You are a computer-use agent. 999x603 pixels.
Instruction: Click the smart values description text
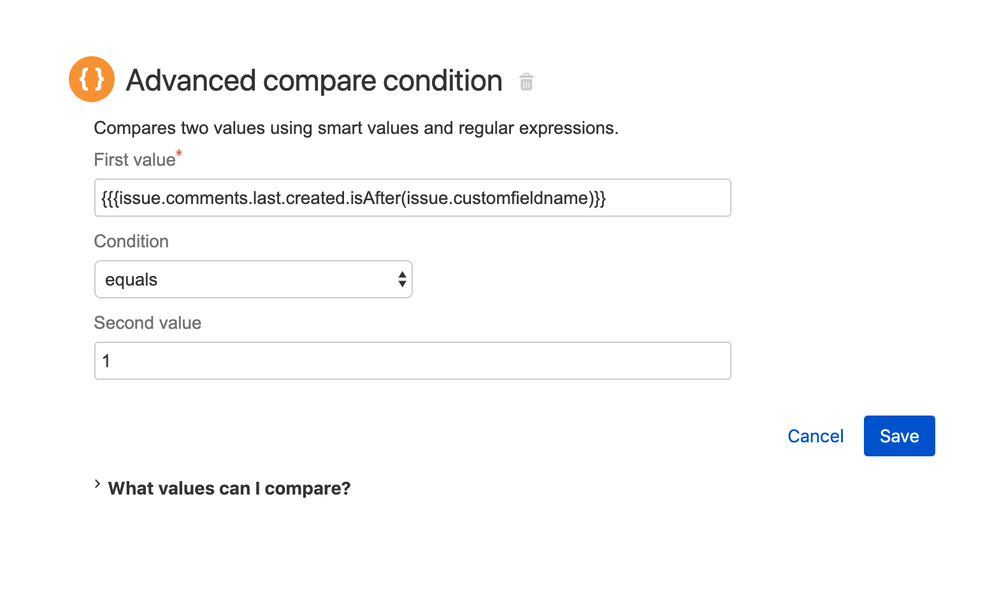point(356,128)
